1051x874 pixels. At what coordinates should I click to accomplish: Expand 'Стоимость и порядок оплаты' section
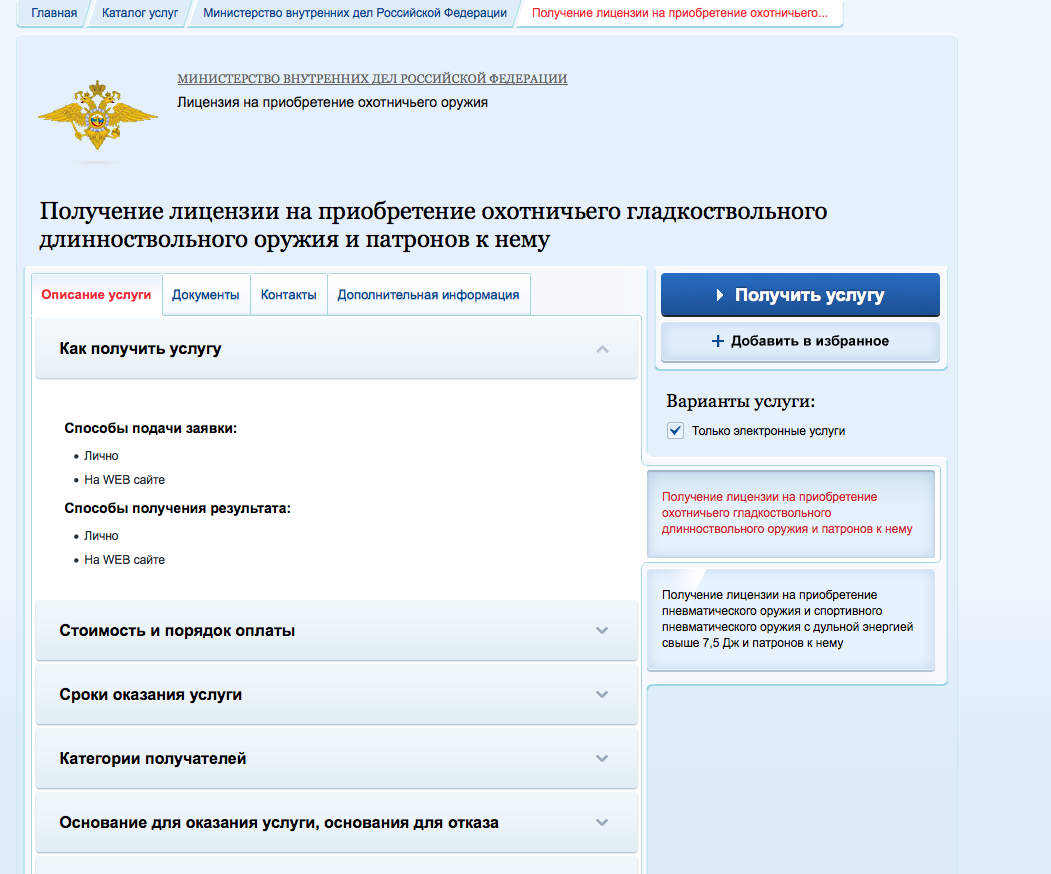(601, 631)
